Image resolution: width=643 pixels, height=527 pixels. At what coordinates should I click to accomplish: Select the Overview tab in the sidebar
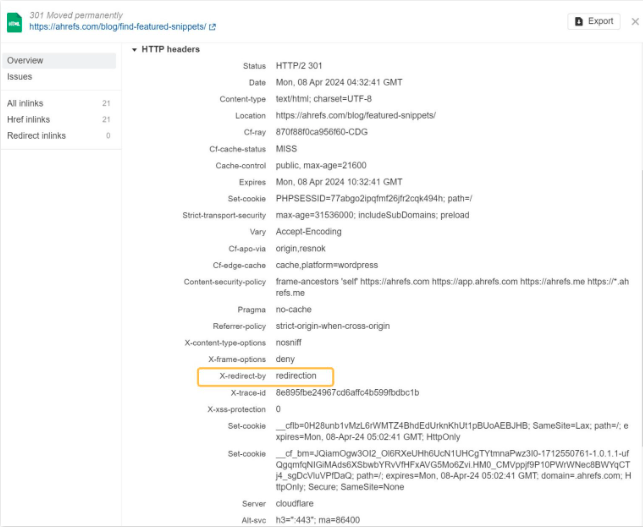(59, 61)
